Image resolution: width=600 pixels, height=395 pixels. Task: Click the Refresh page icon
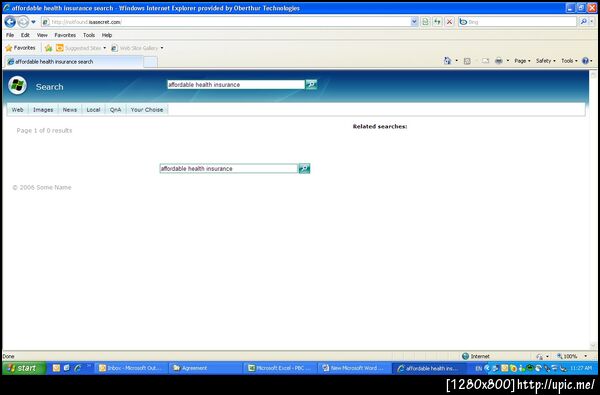[437, 22]
